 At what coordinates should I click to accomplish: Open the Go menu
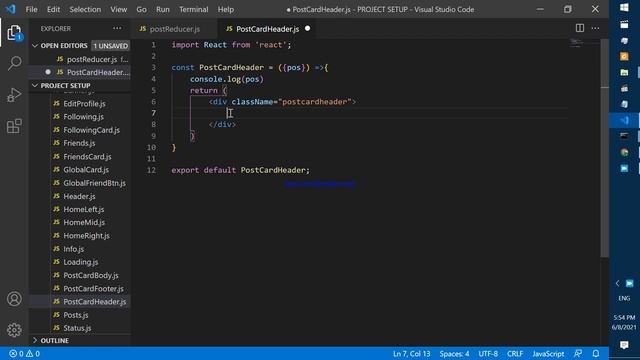click(x=141, y=9)
